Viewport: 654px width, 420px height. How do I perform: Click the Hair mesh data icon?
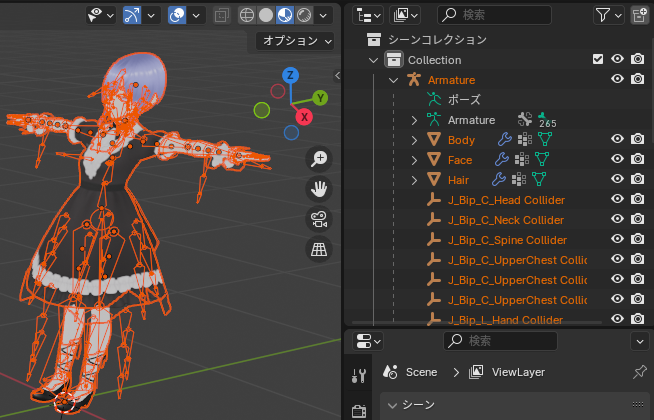tap(538, 179)
